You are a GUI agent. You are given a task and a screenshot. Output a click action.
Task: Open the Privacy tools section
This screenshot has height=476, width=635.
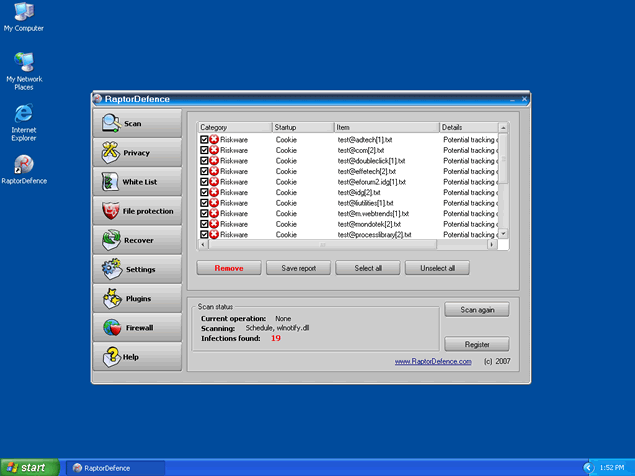[x=137, y=152]
